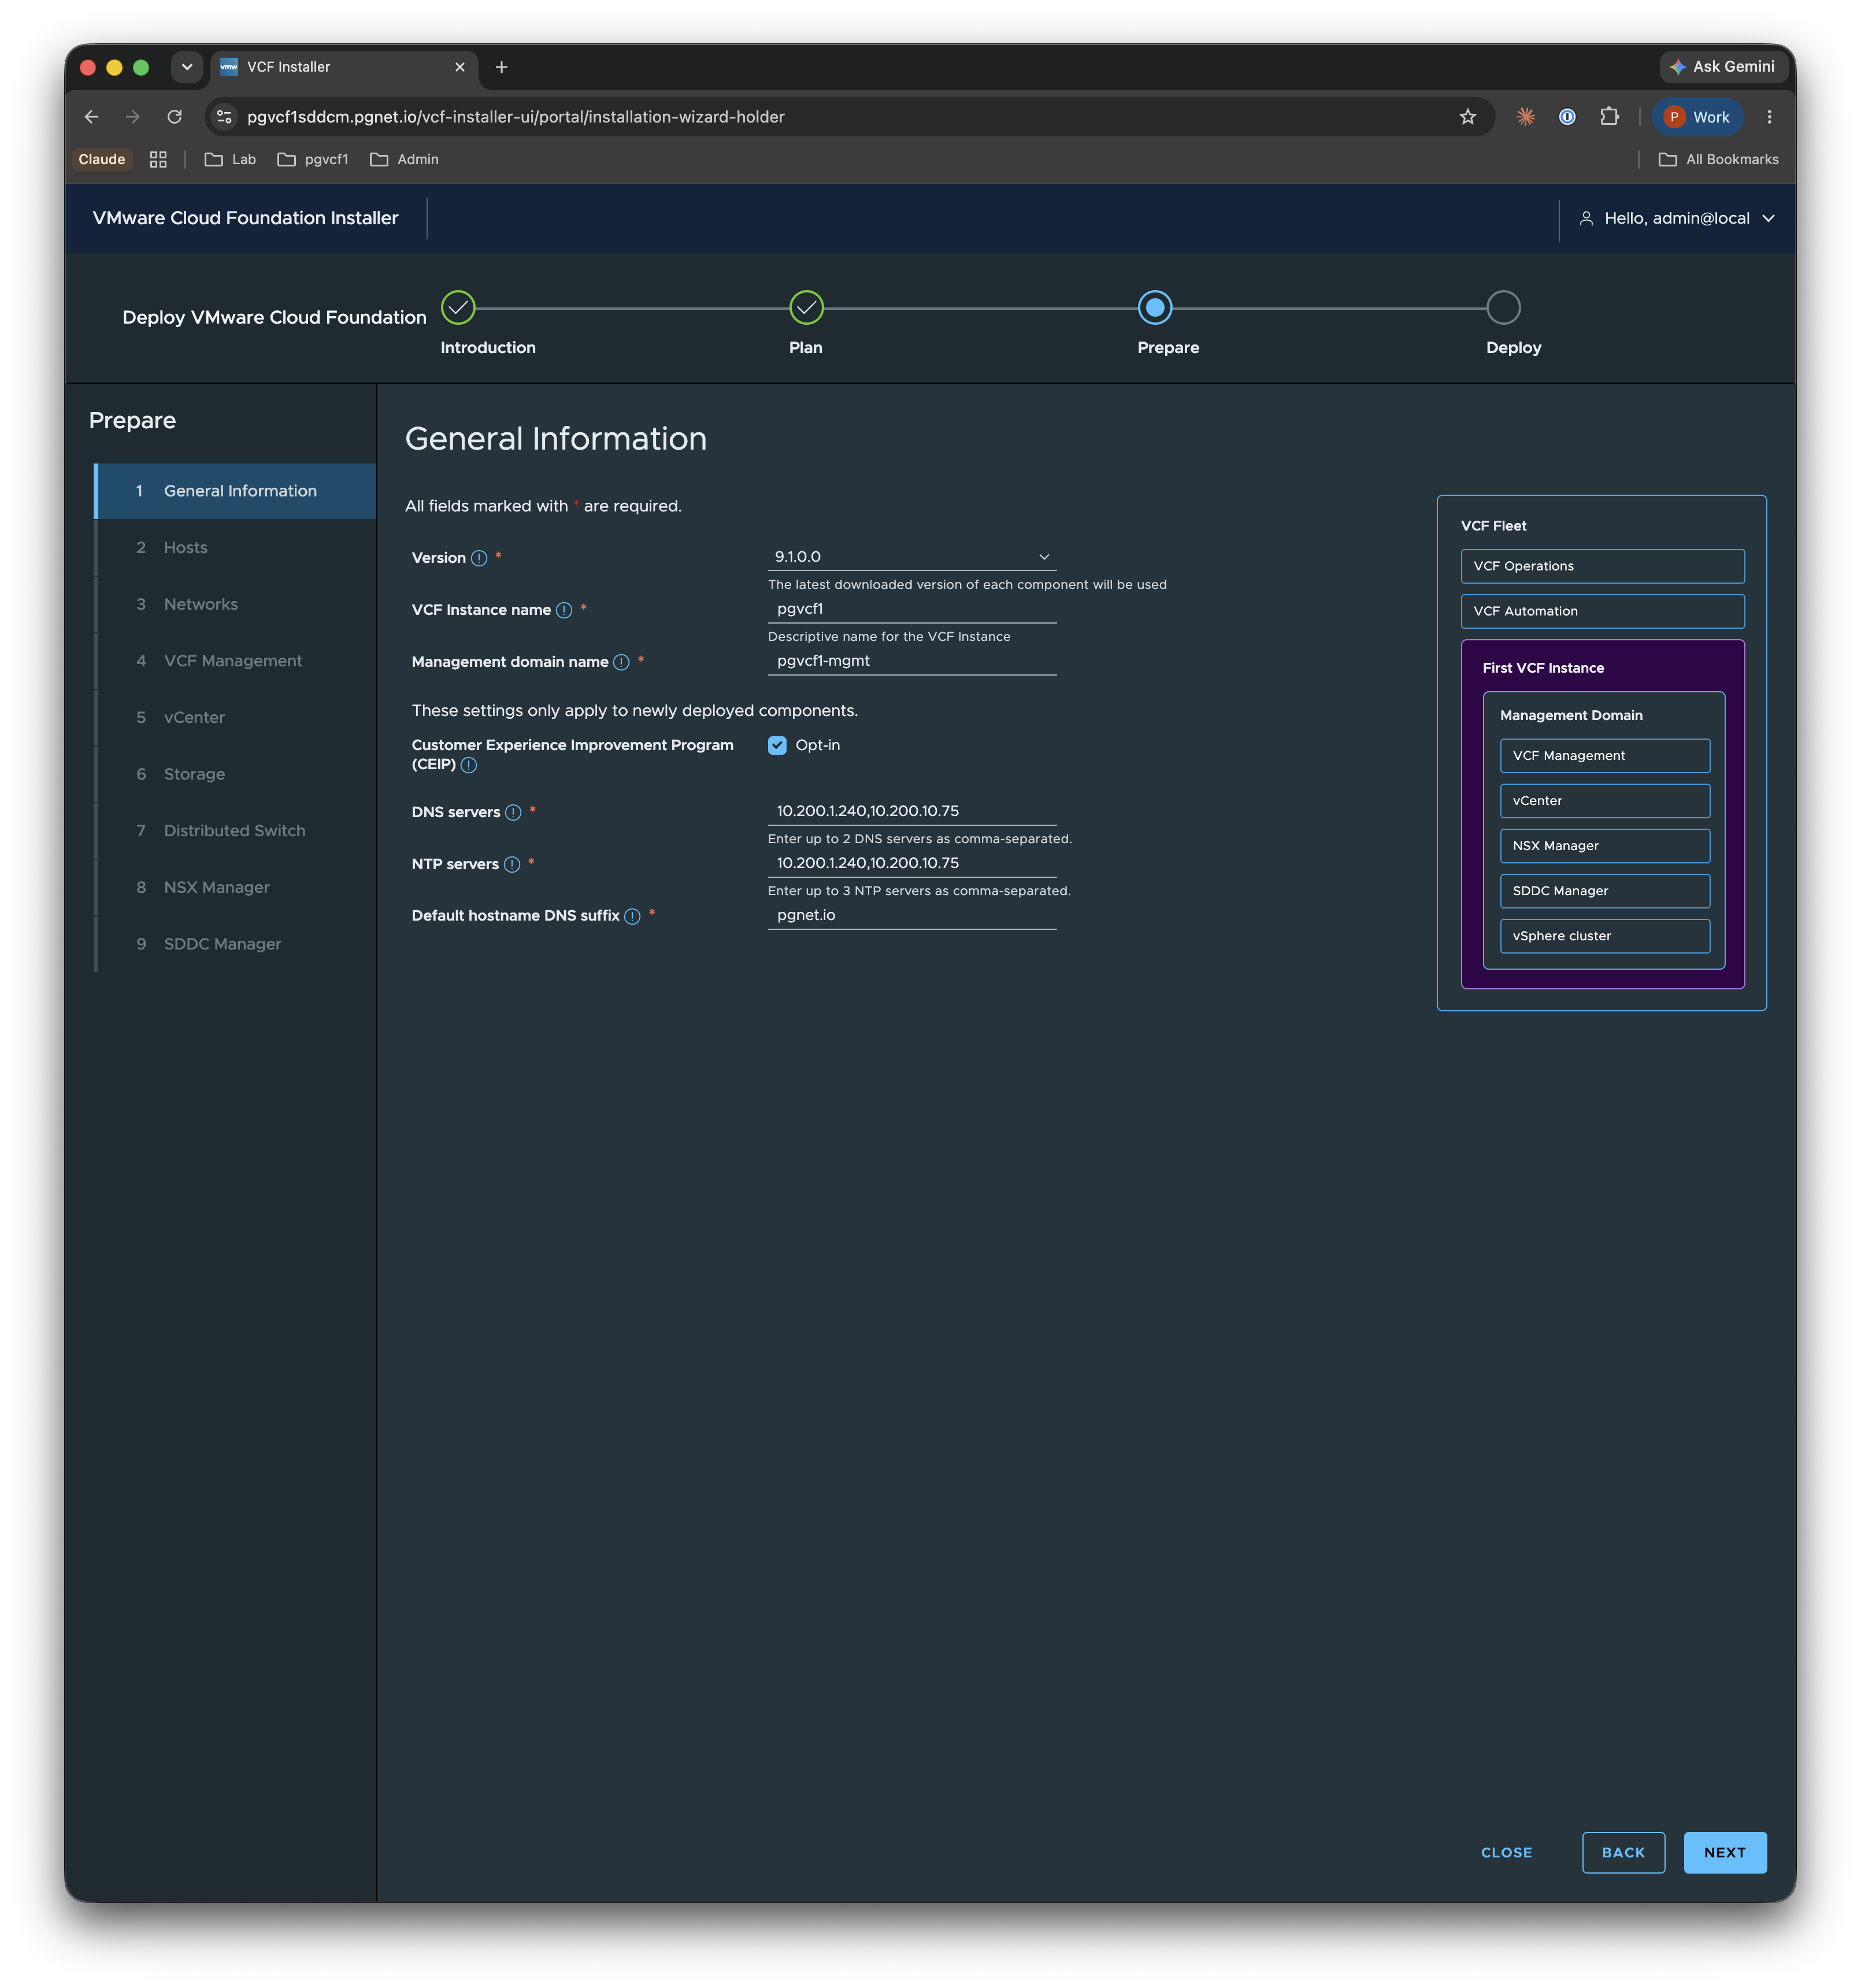Click the info icon next to Version
Screen dimensions: 1861x1988
click(479, 558)
